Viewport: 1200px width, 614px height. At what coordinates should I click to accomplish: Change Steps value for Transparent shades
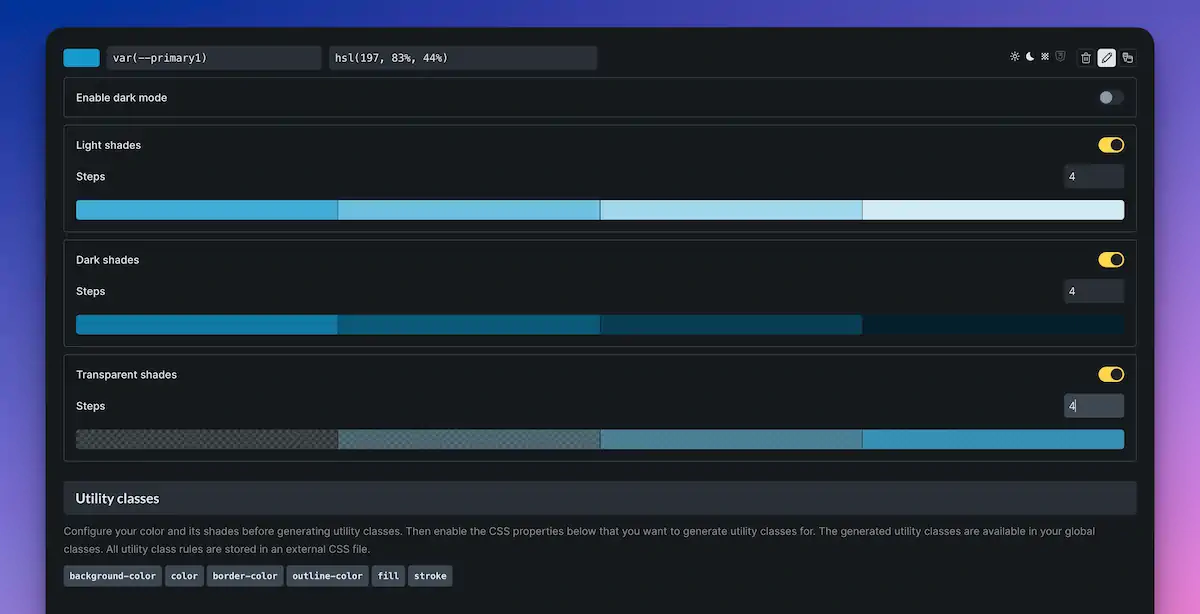(x=1093, y=405)
